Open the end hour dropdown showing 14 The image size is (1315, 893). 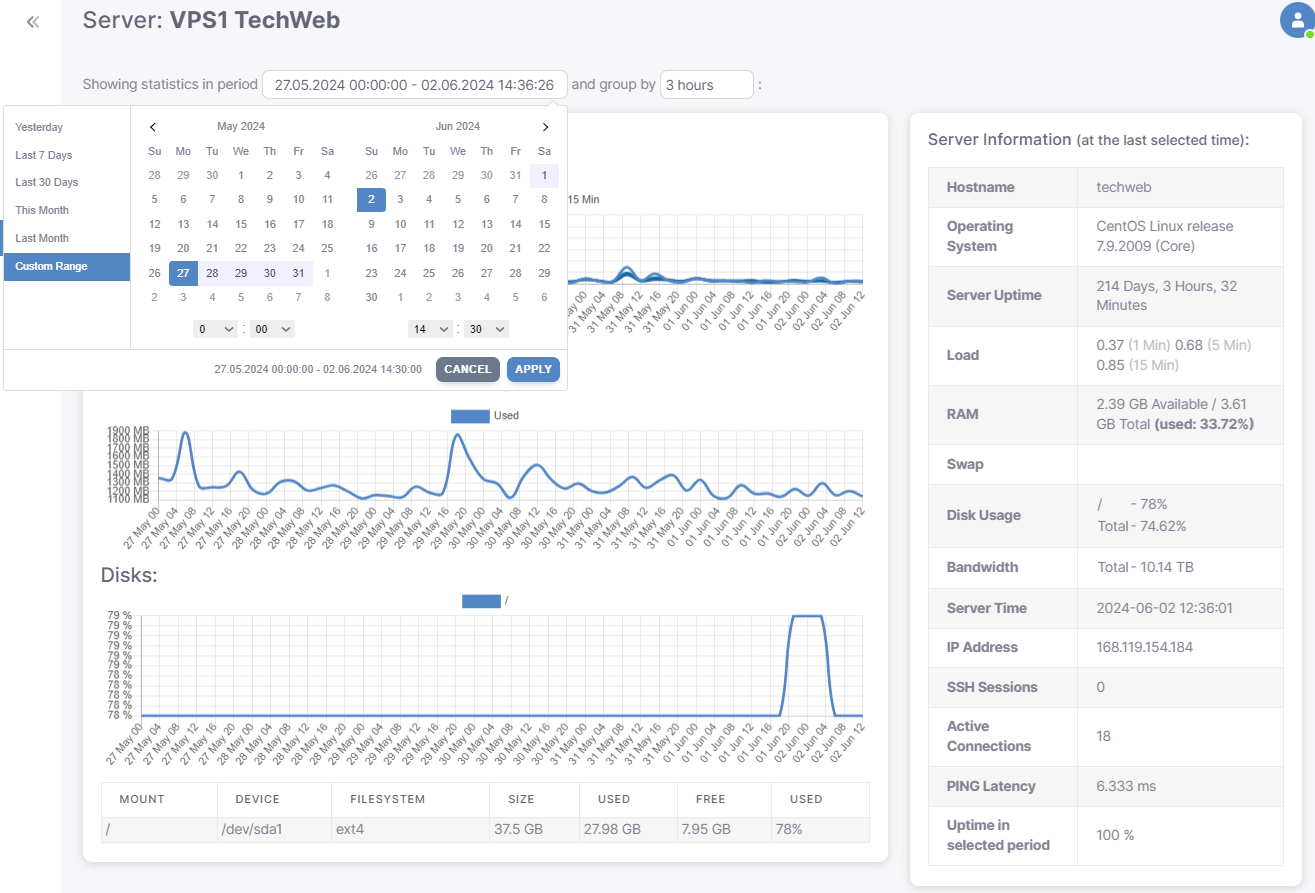[430, 329]
